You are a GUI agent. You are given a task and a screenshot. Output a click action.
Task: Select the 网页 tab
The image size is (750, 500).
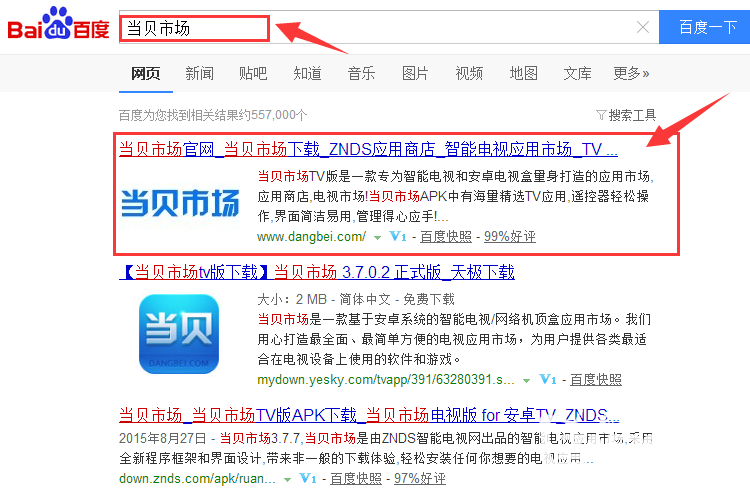(145, 74)
